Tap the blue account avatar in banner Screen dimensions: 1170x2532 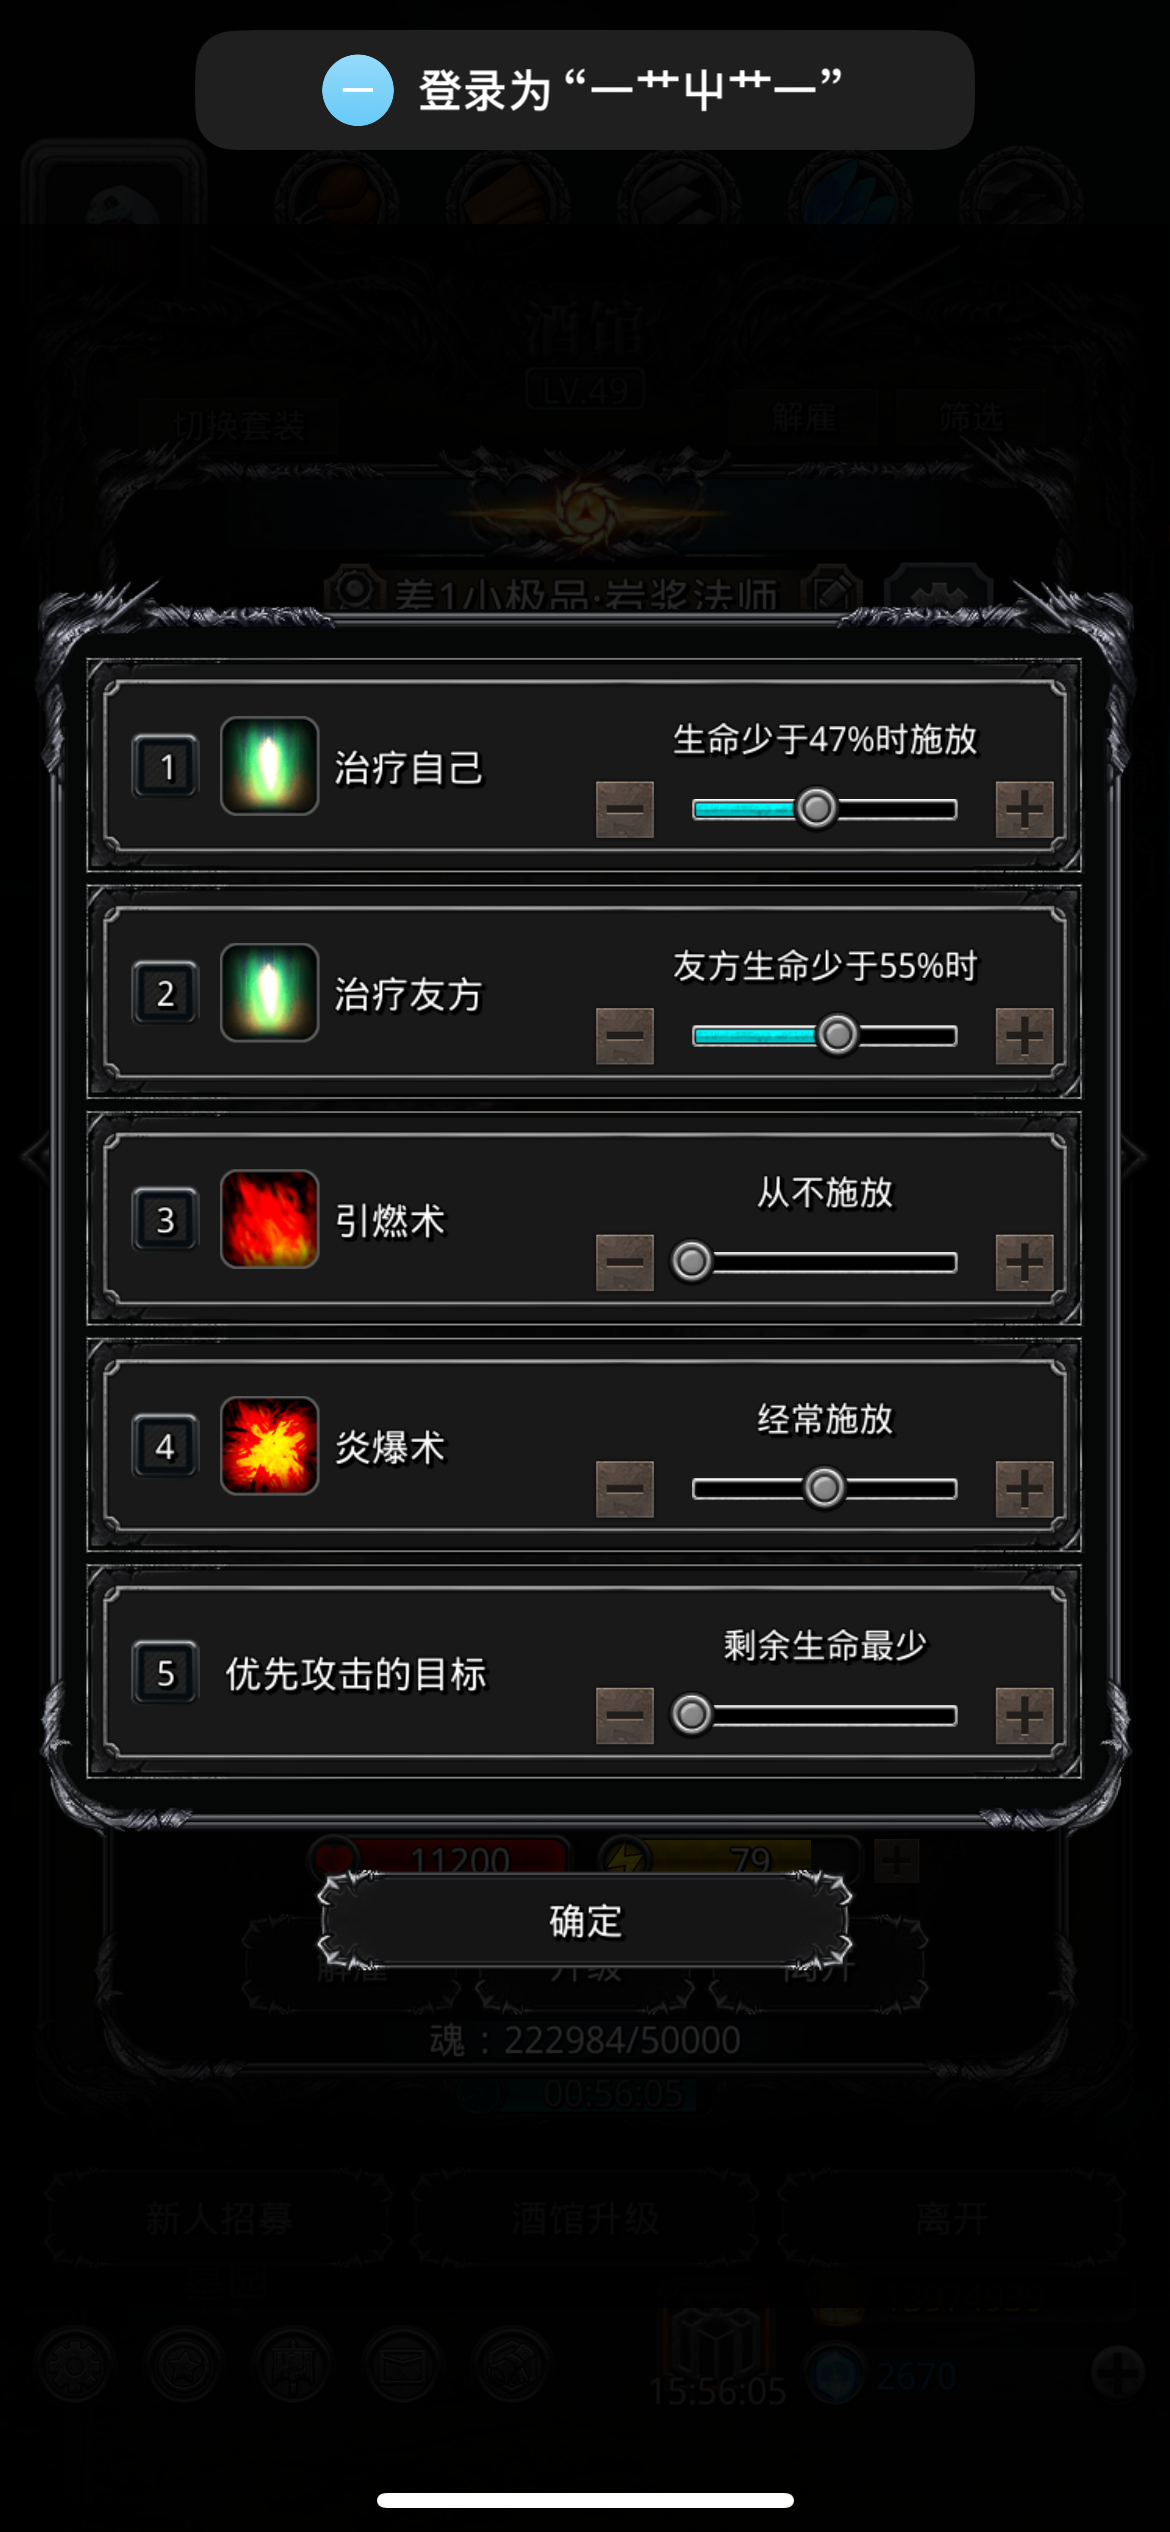pyautogui.click(x=358, y=90)
